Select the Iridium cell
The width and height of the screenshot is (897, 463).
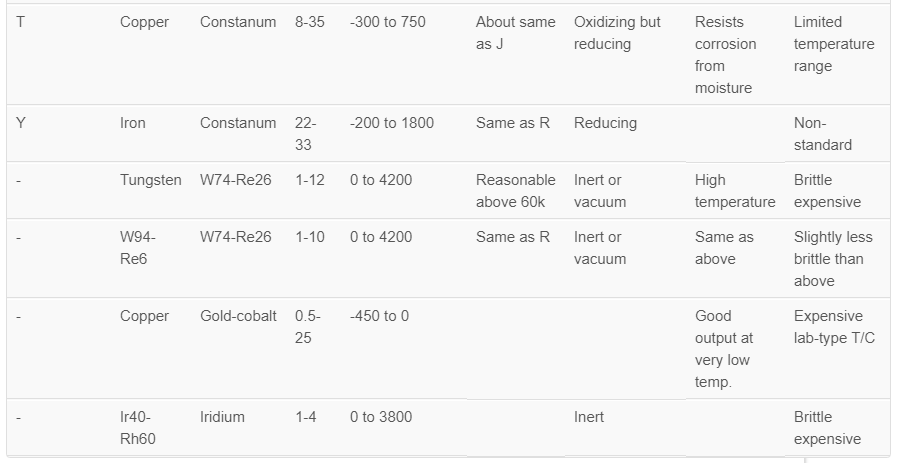click(222, 417)
